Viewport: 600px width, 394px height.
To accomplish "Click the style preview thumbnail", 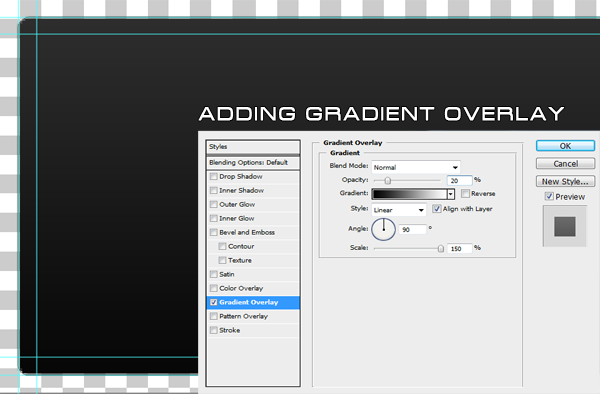I will click(564, 226).
